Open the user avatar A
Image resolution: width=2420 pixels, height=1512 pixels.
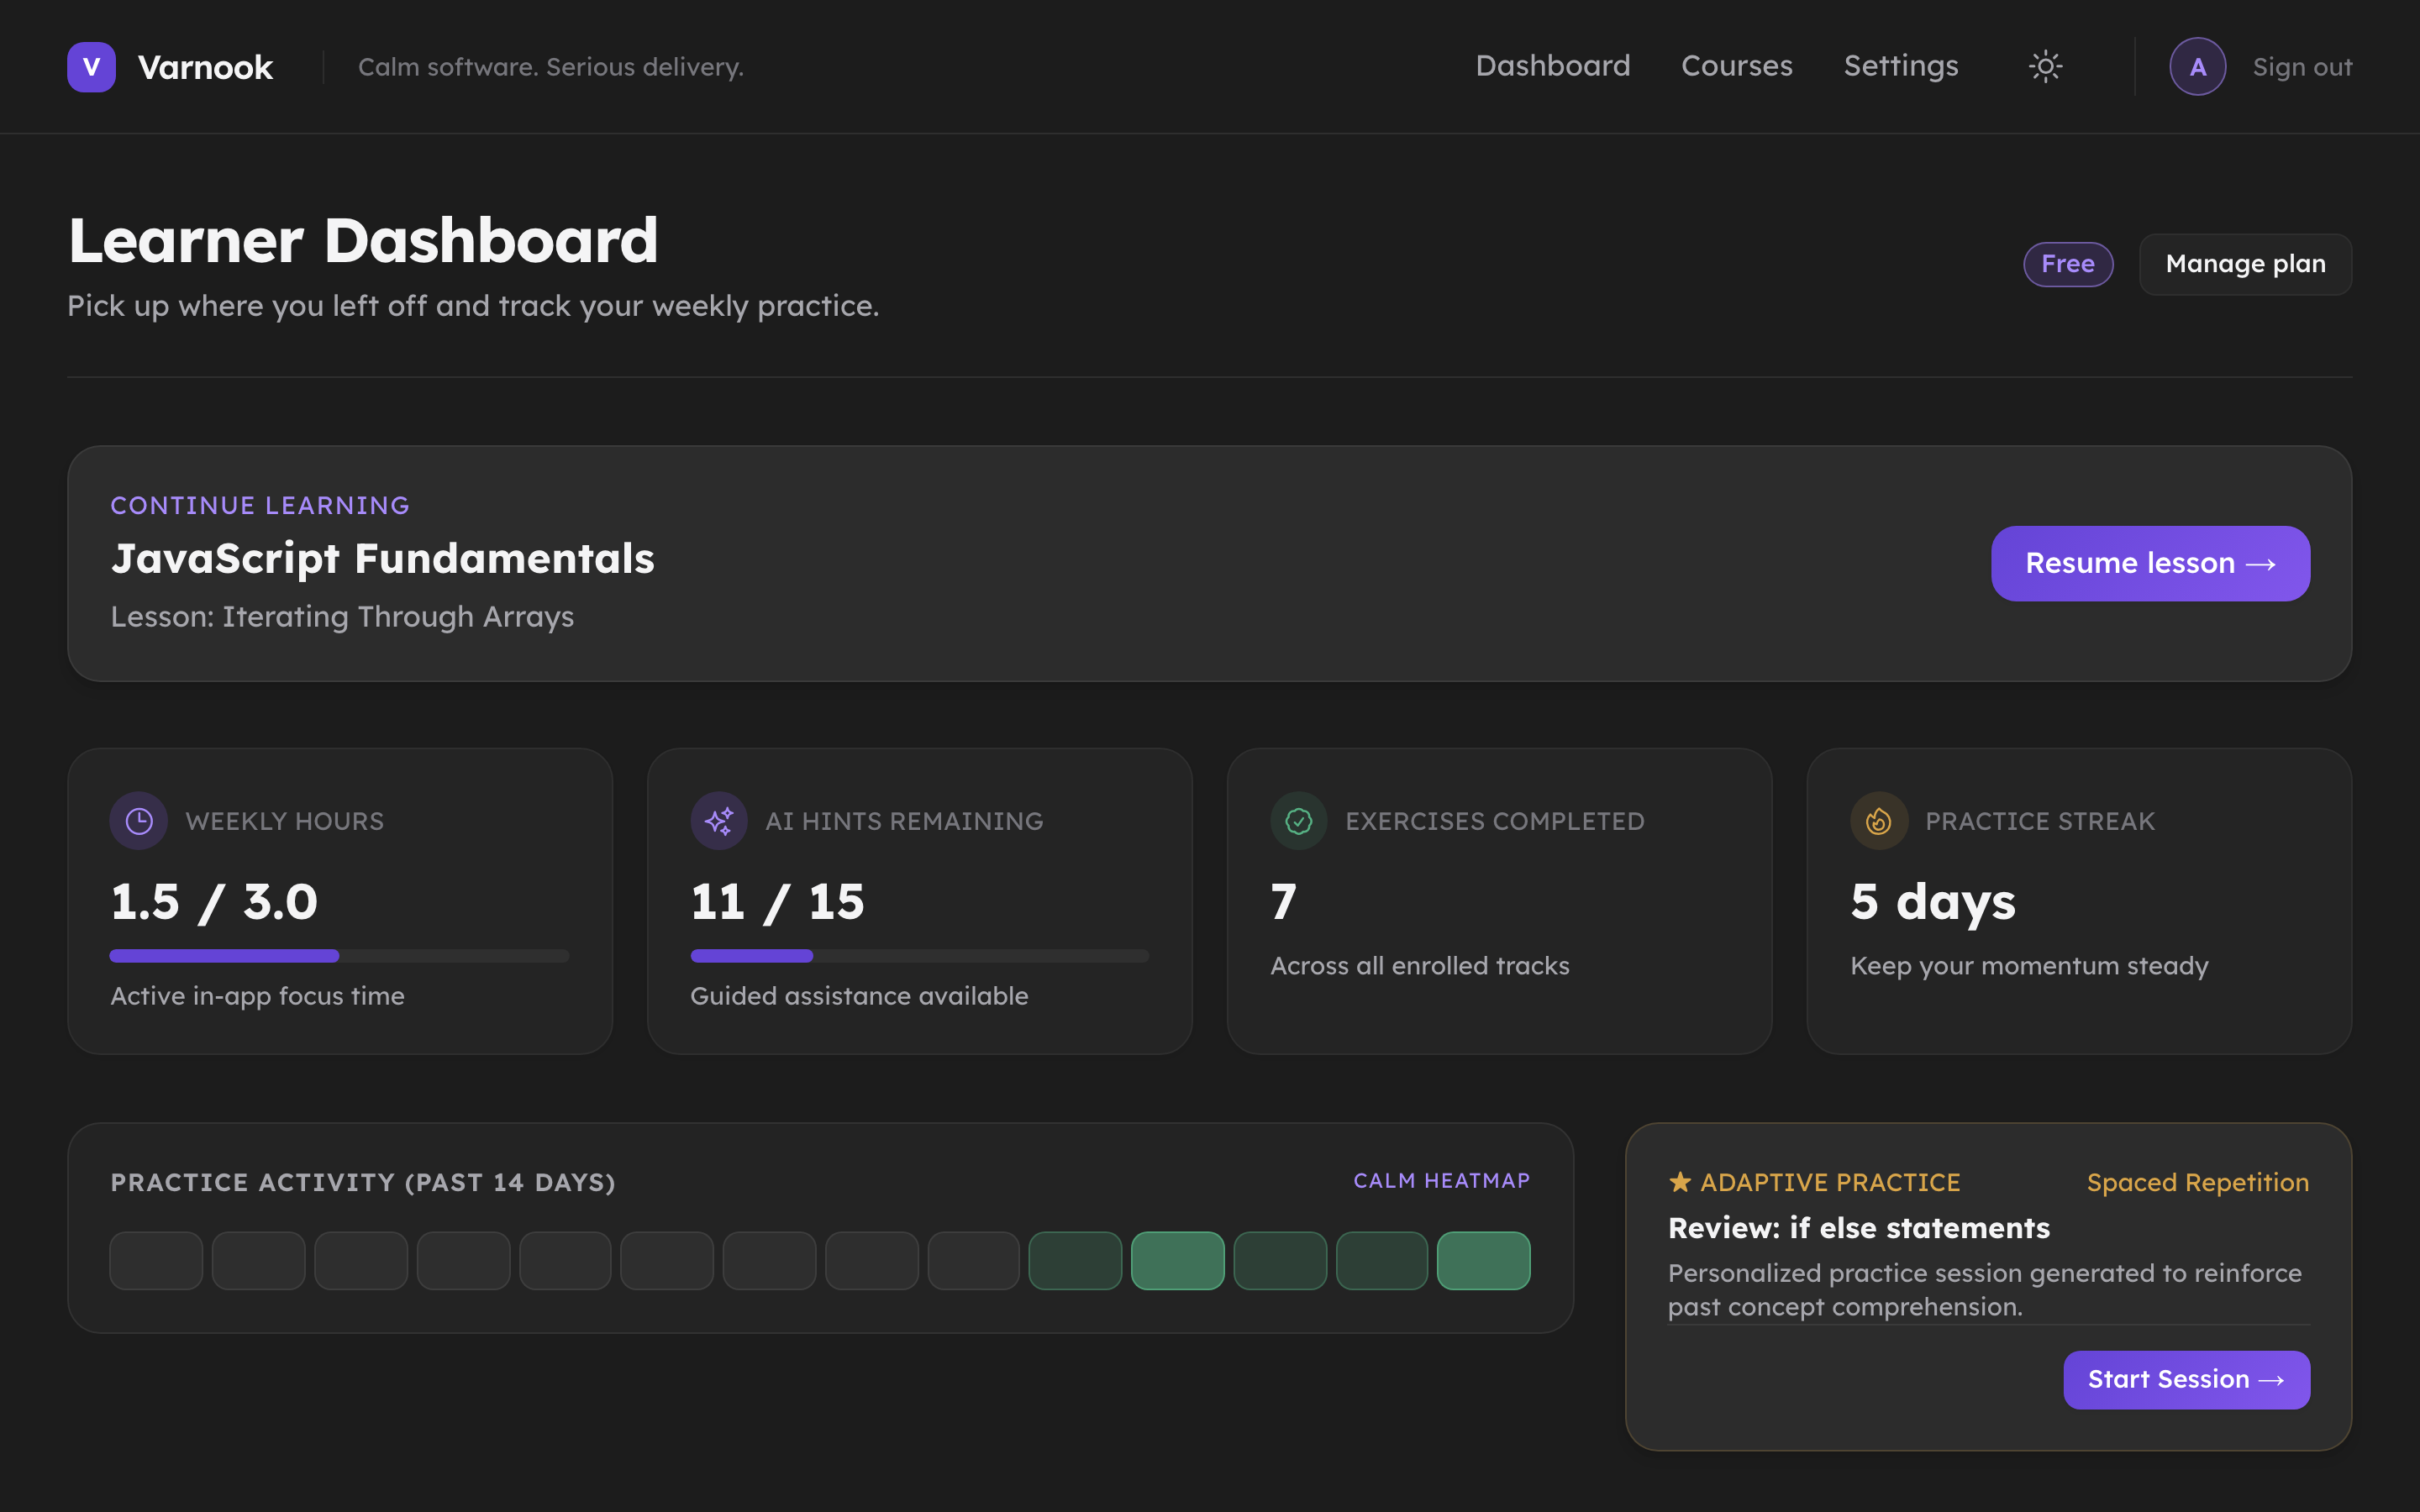click(2197, 67)
